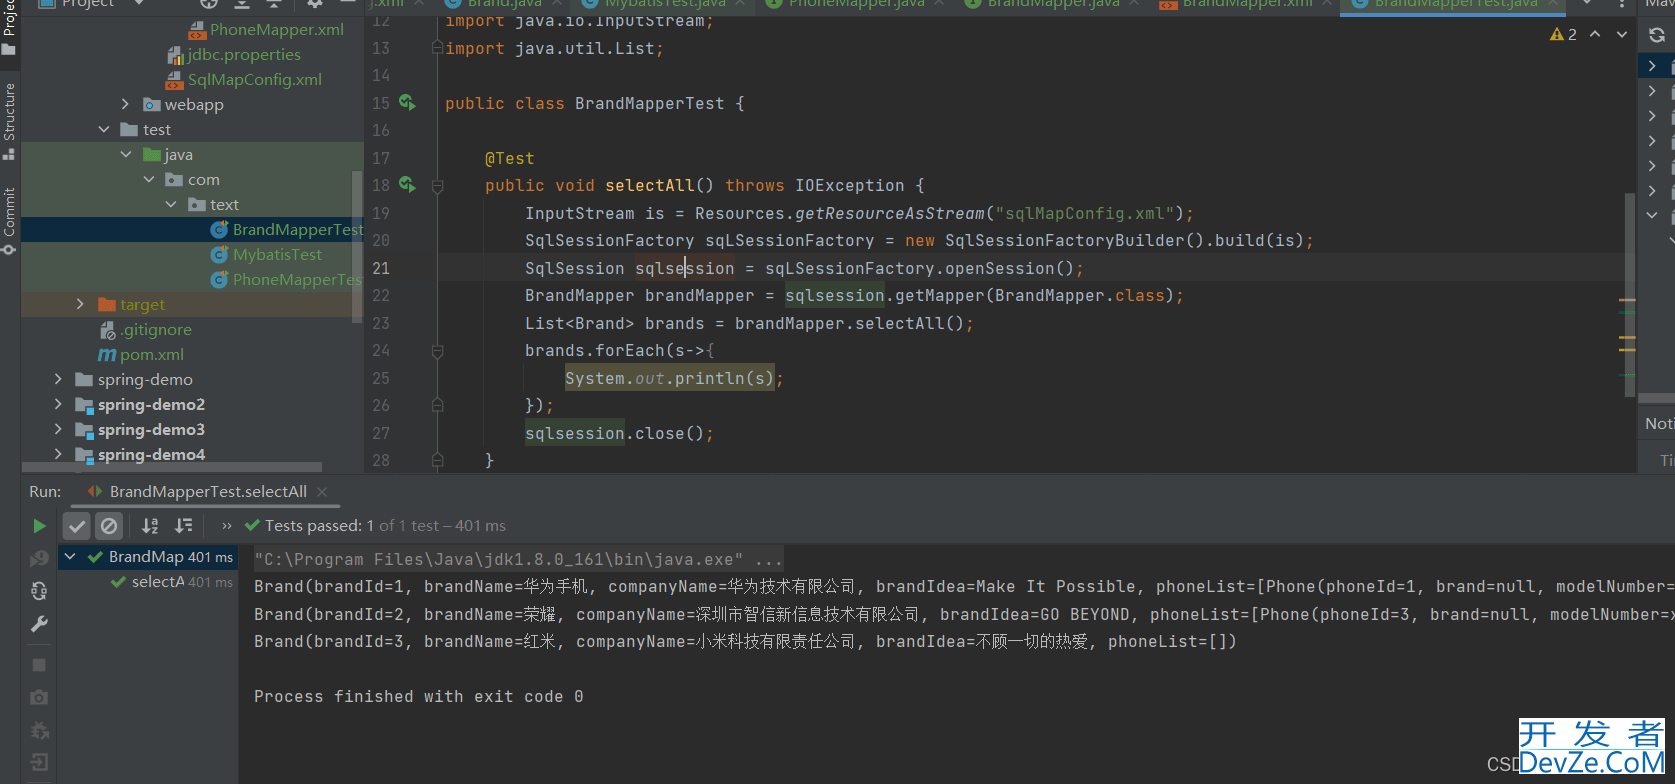1675x784 pixels.
Task: Click the Rerun Failed Tests icon
Action: point(39,558)
